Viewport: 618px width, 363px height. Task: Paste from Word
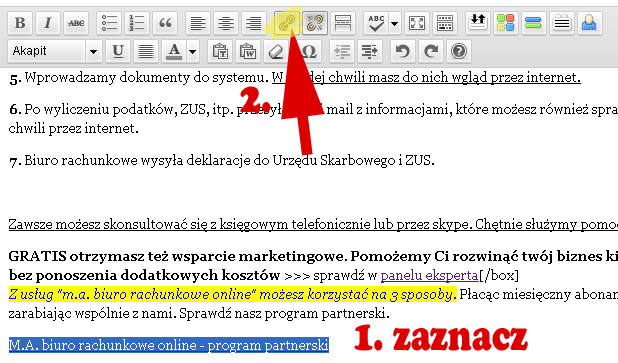point(248,51)
